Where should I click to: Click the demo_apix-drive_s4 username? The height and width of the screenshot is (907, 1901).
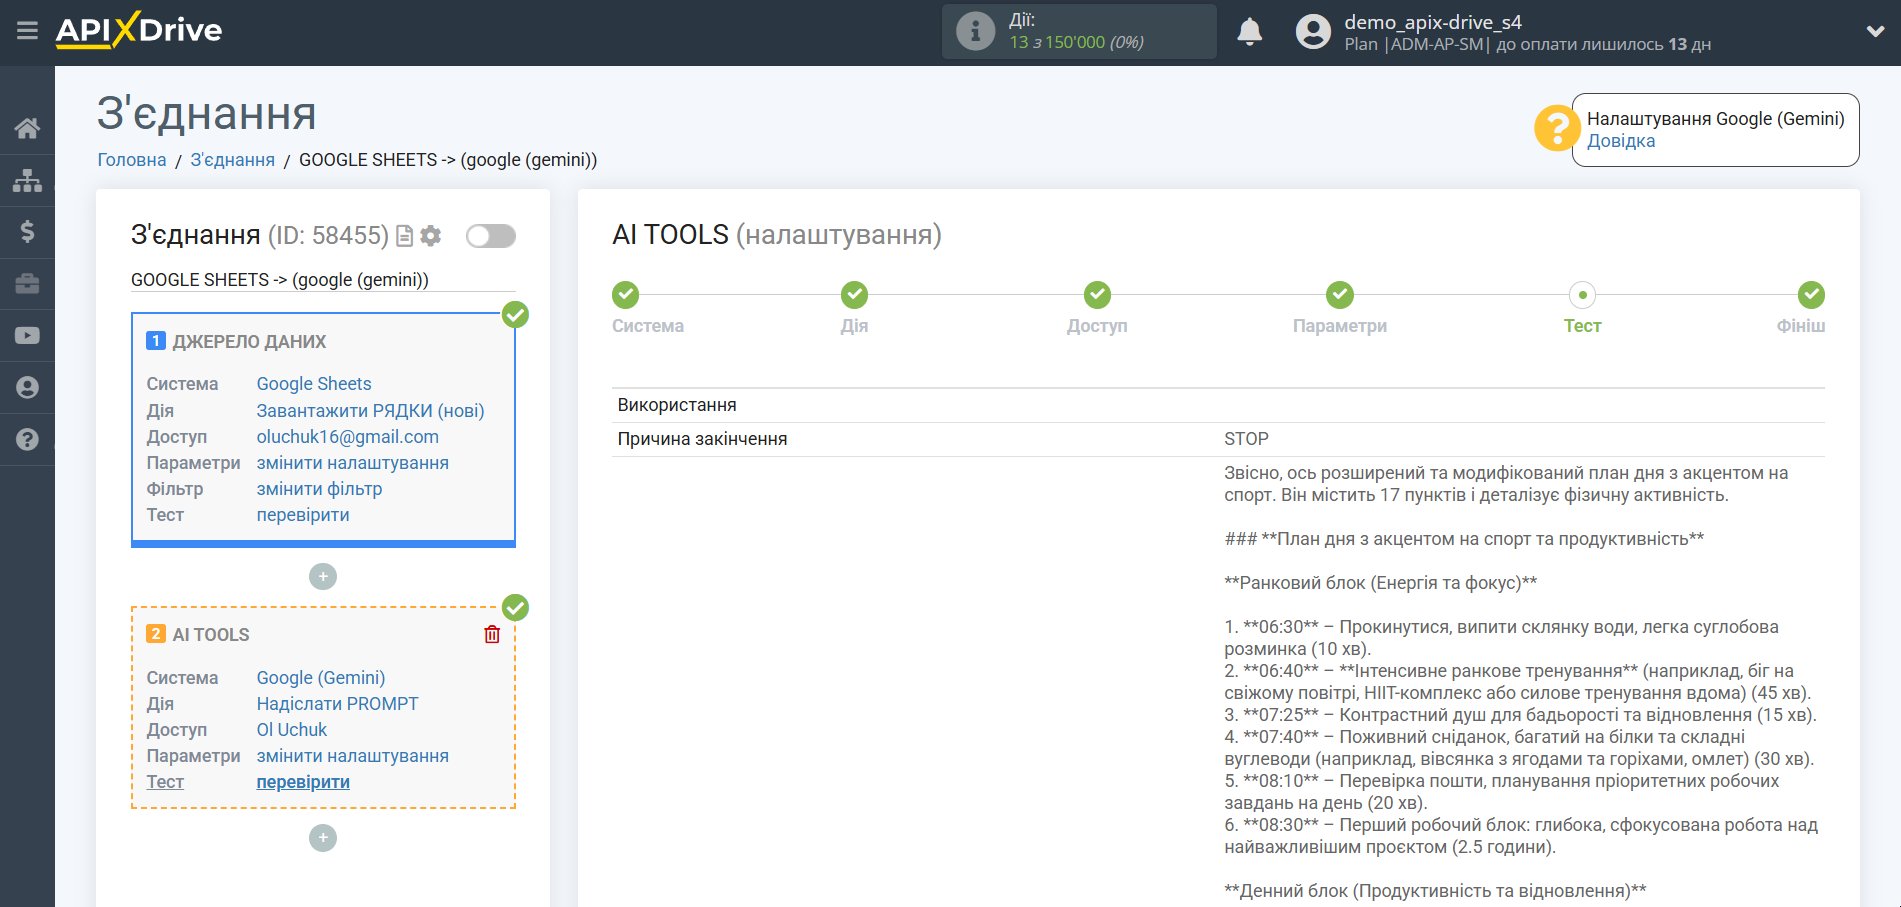(x=1433, y=22)
